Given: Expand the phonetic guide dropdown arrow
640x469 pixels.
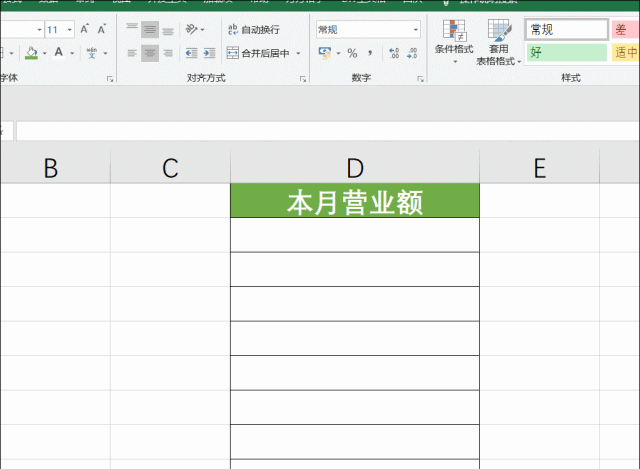Looking at the screenshot, I should [x=105, y=53].
